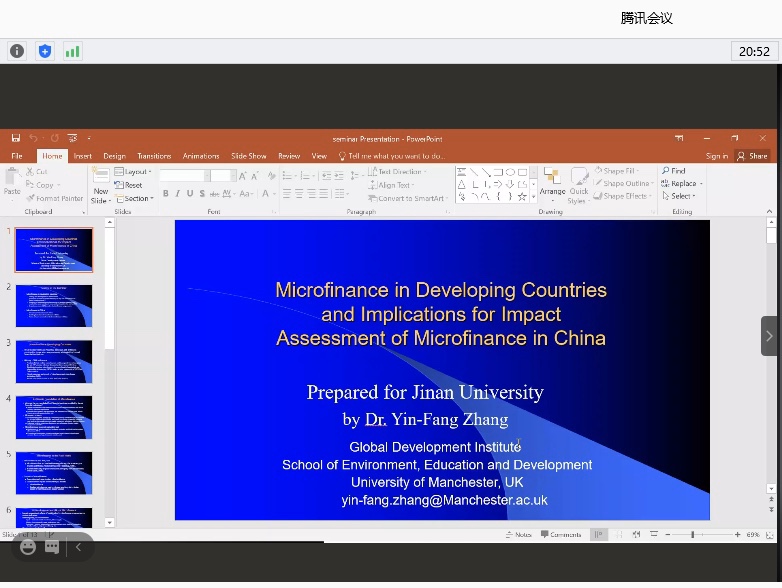Click the blue security shield icon
The width and height of the screenshot is (782, 588).
point(45,51)
